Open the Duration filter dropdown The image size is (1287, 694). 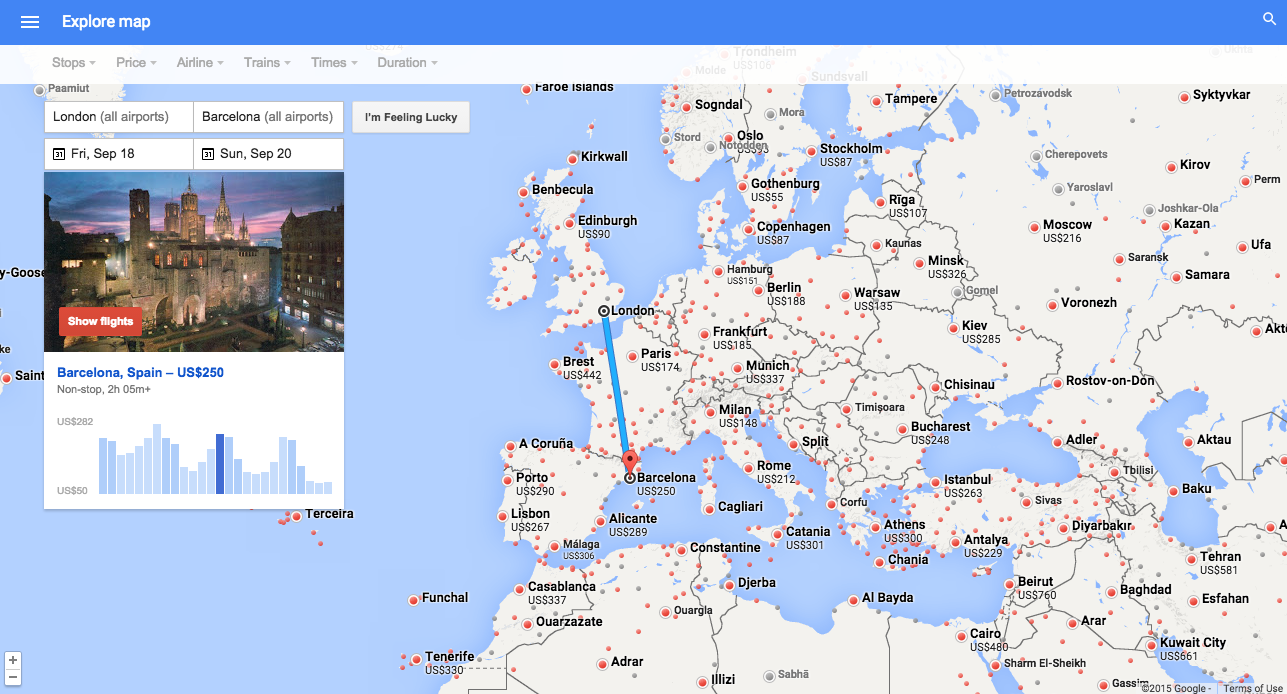click(408, 62)
